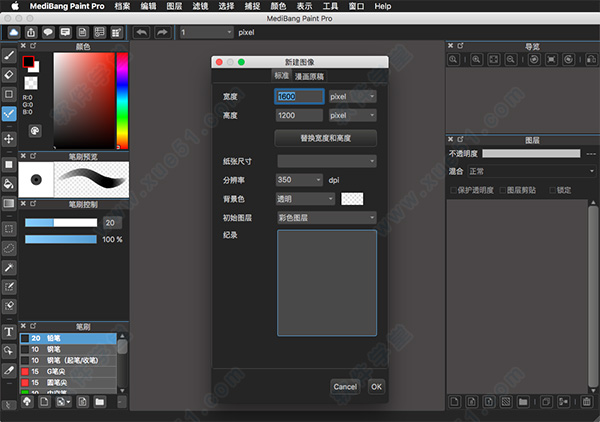
Task: Select the Move tool
Action: coord(9,139)
